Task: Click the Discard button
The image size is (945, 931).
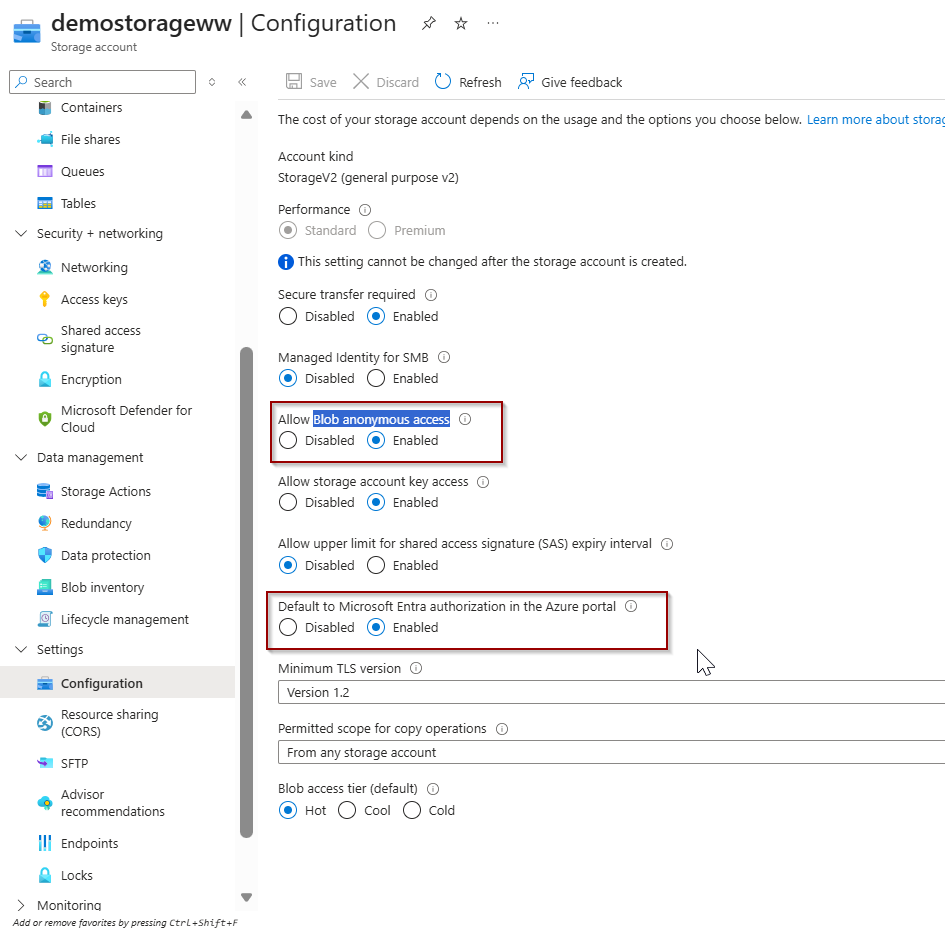Action: (x=386, y=82)
